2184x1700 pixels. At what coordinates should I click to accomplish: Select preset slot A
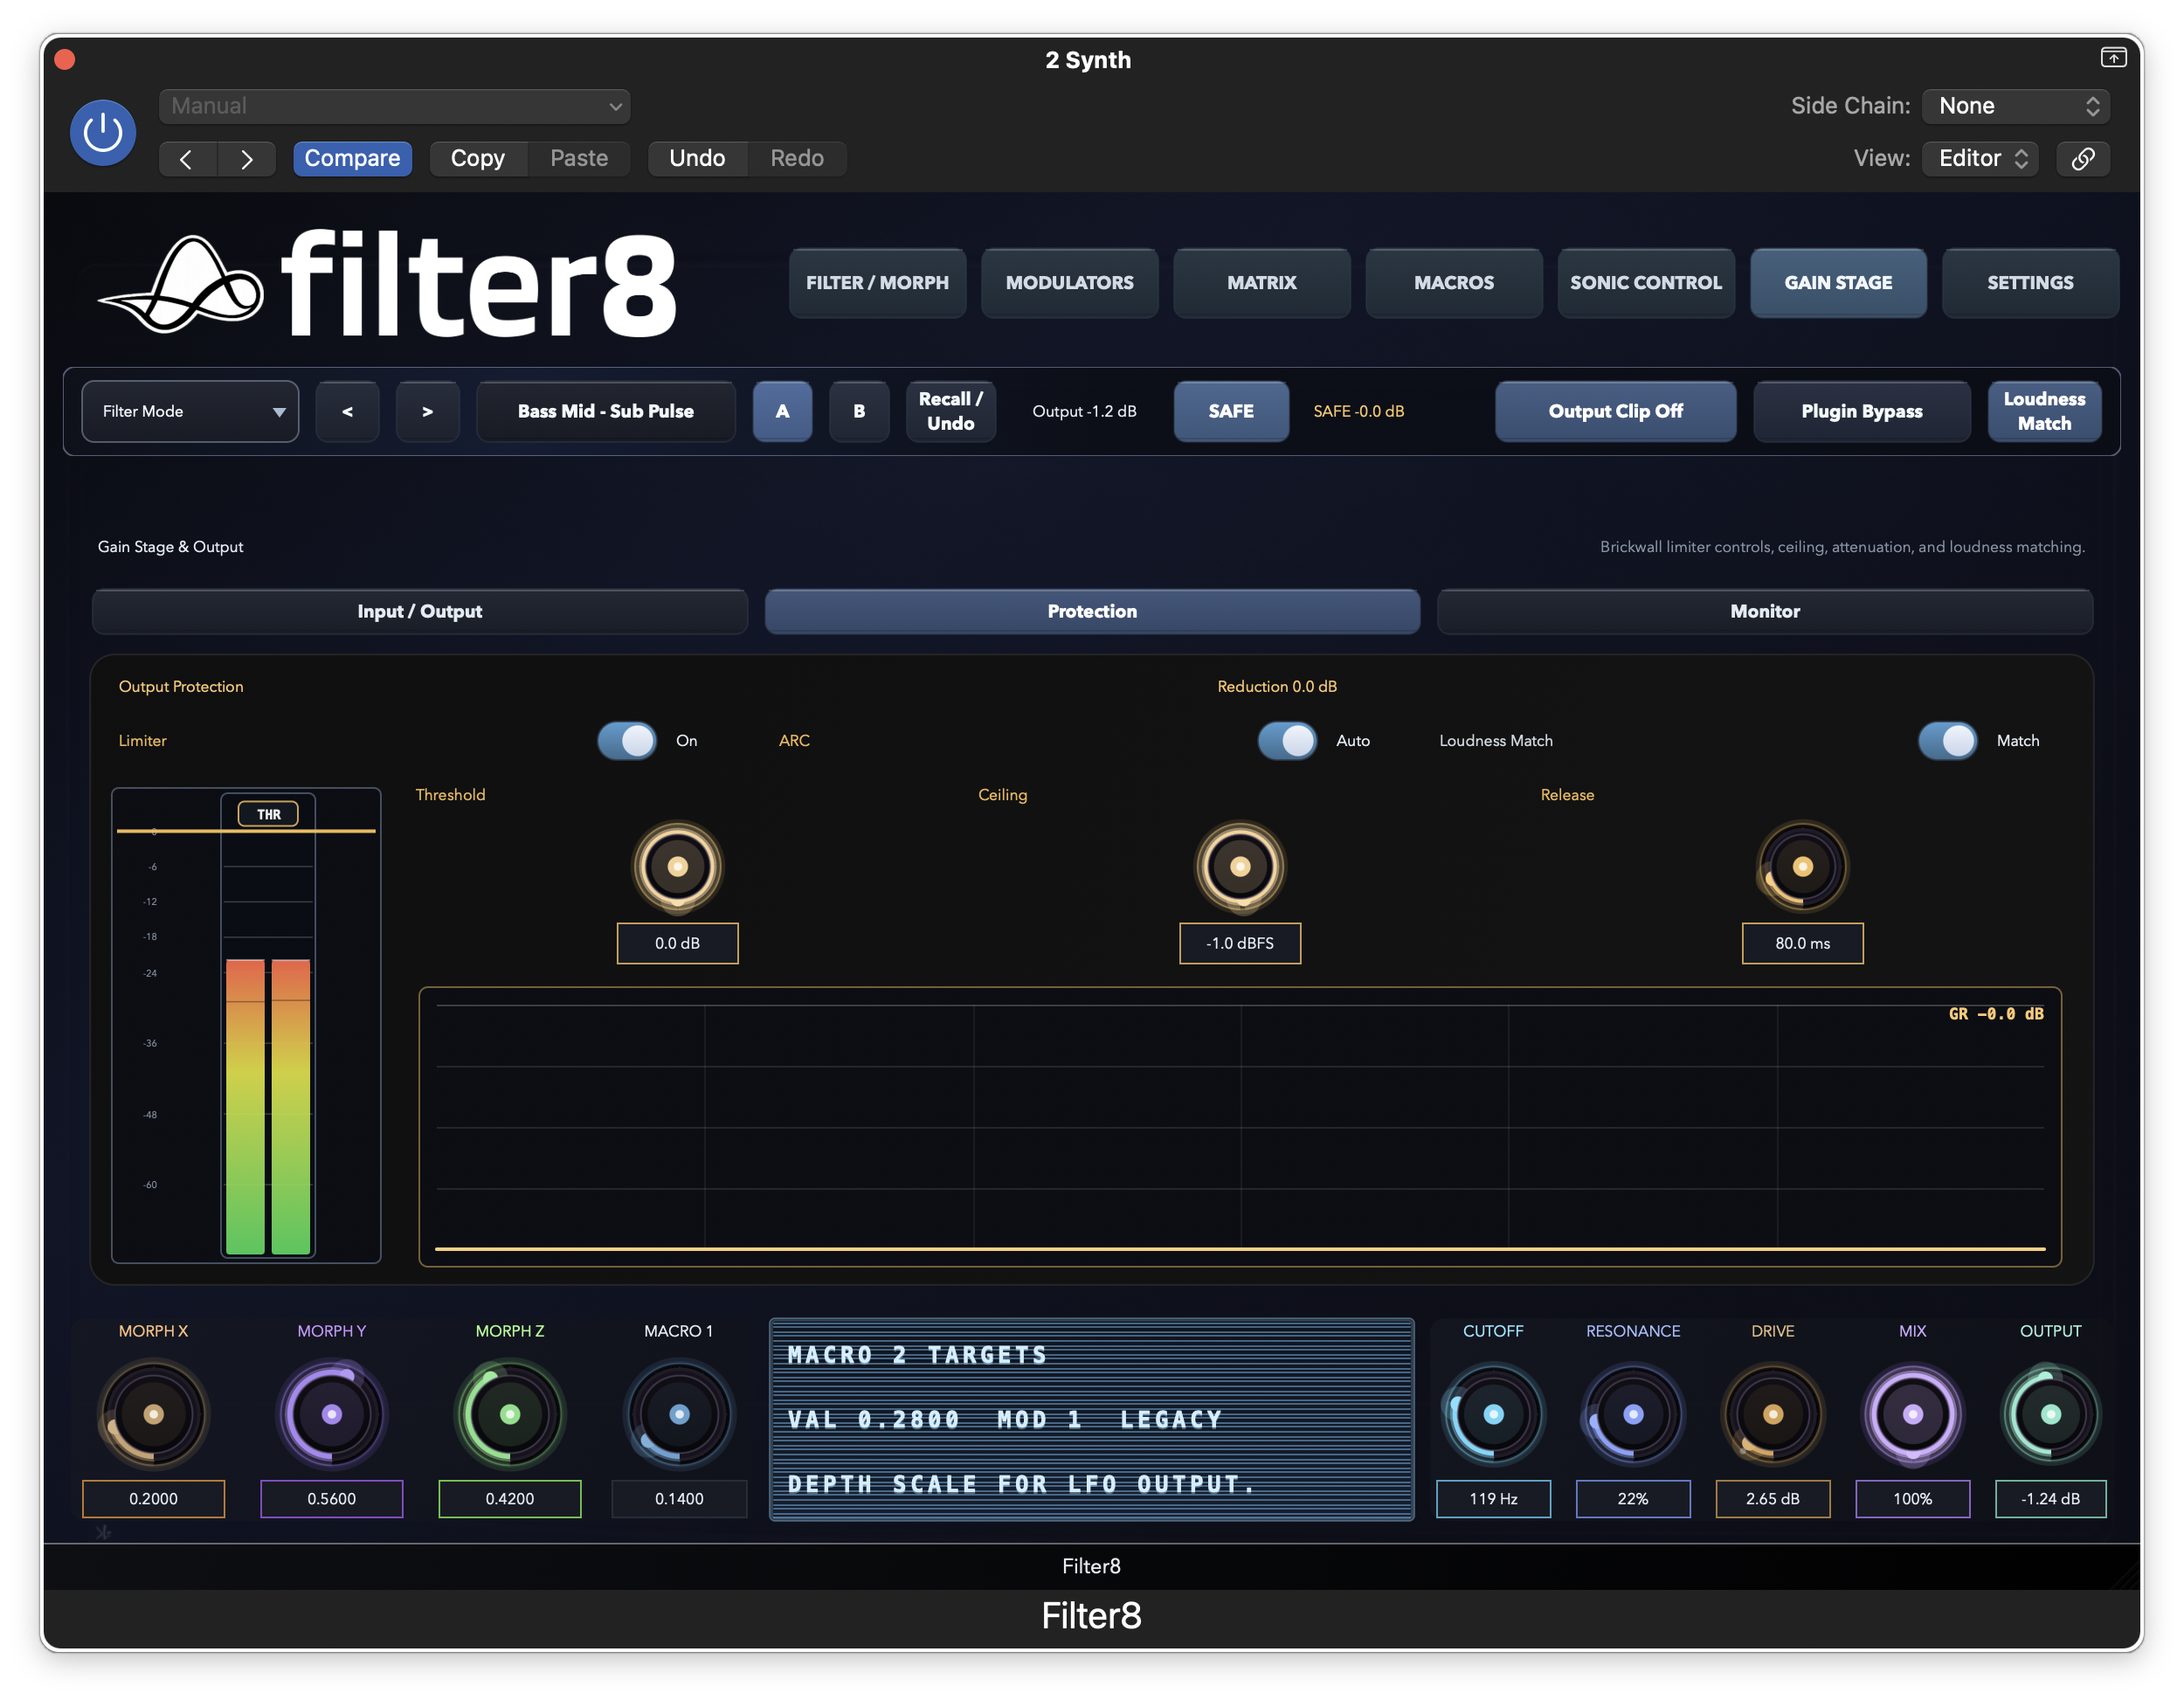point(782,411)
